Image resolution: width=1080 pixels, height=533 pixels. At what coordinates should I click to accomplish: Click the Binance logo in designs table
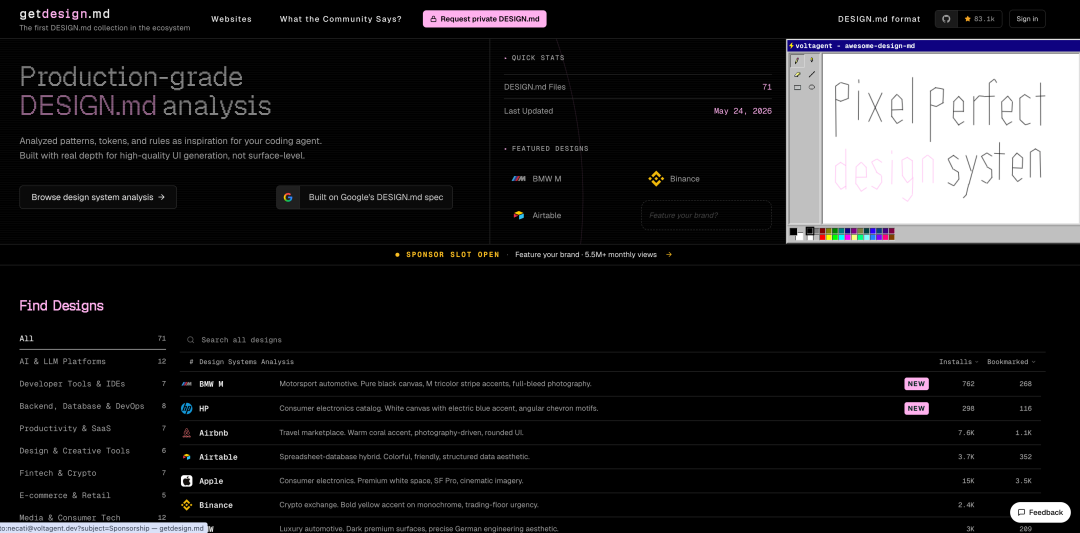pyautogui.click(x=186, y=505)
